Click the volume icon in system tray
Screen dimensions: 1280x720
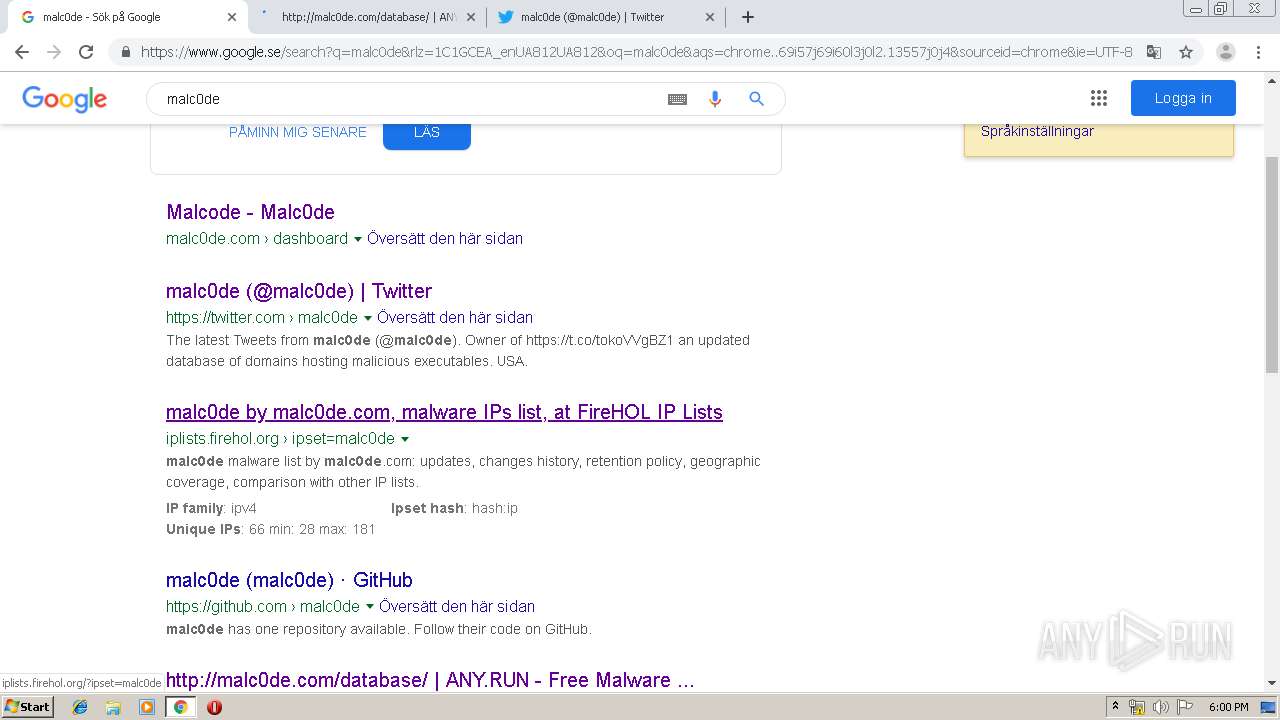[1160, 707]
